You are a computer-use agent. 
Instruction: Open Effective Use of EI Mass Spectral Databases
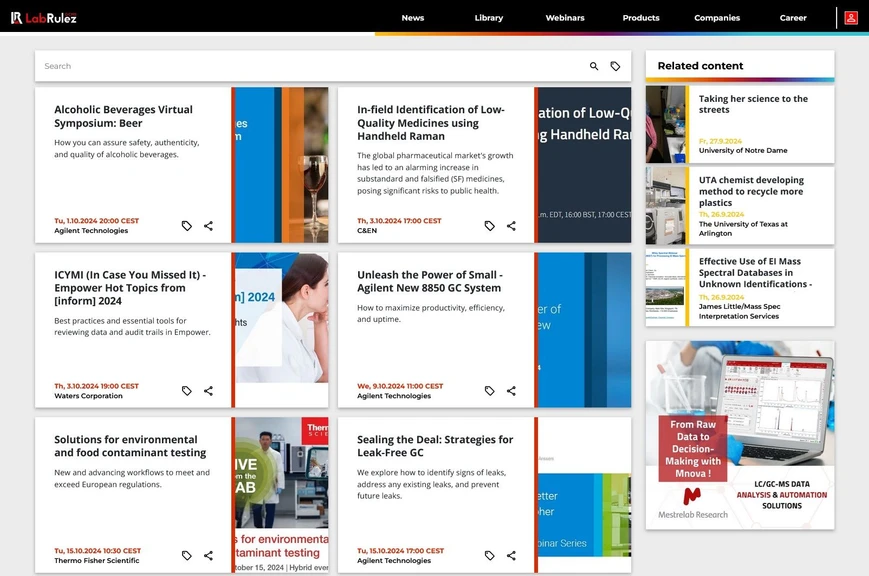tap(755, 273)
